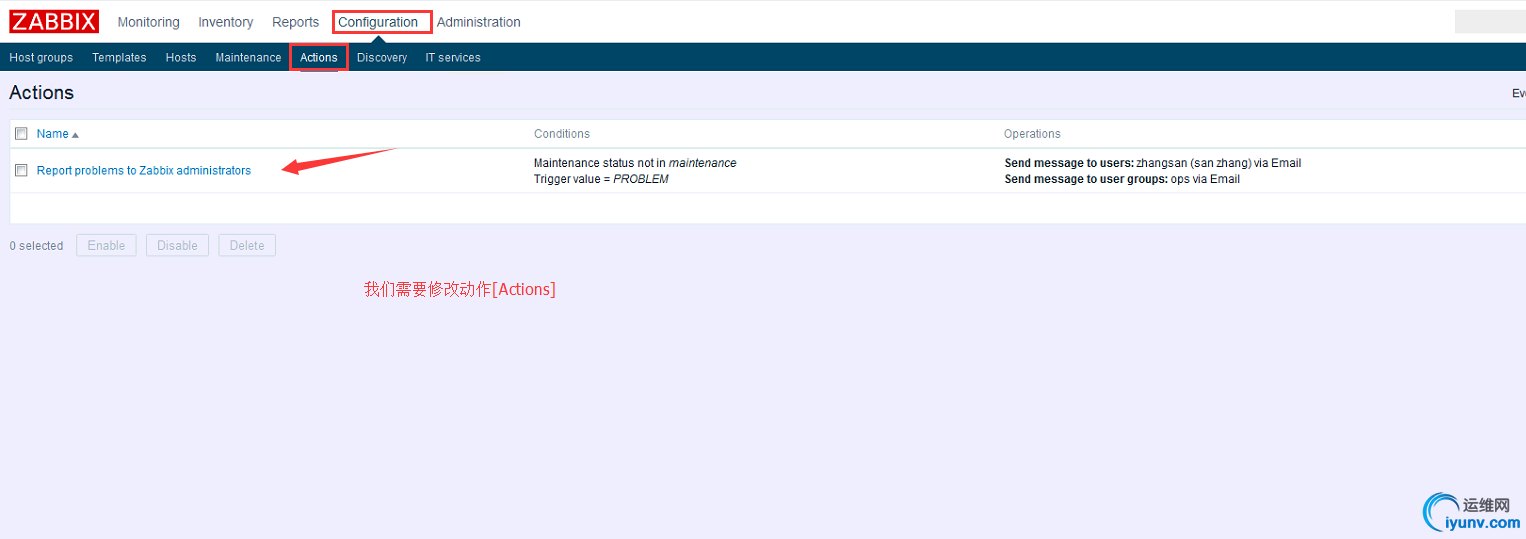Open the Configuration menu
The height and width of the screenshot is (539, 1526).
[x=378, y=22]
